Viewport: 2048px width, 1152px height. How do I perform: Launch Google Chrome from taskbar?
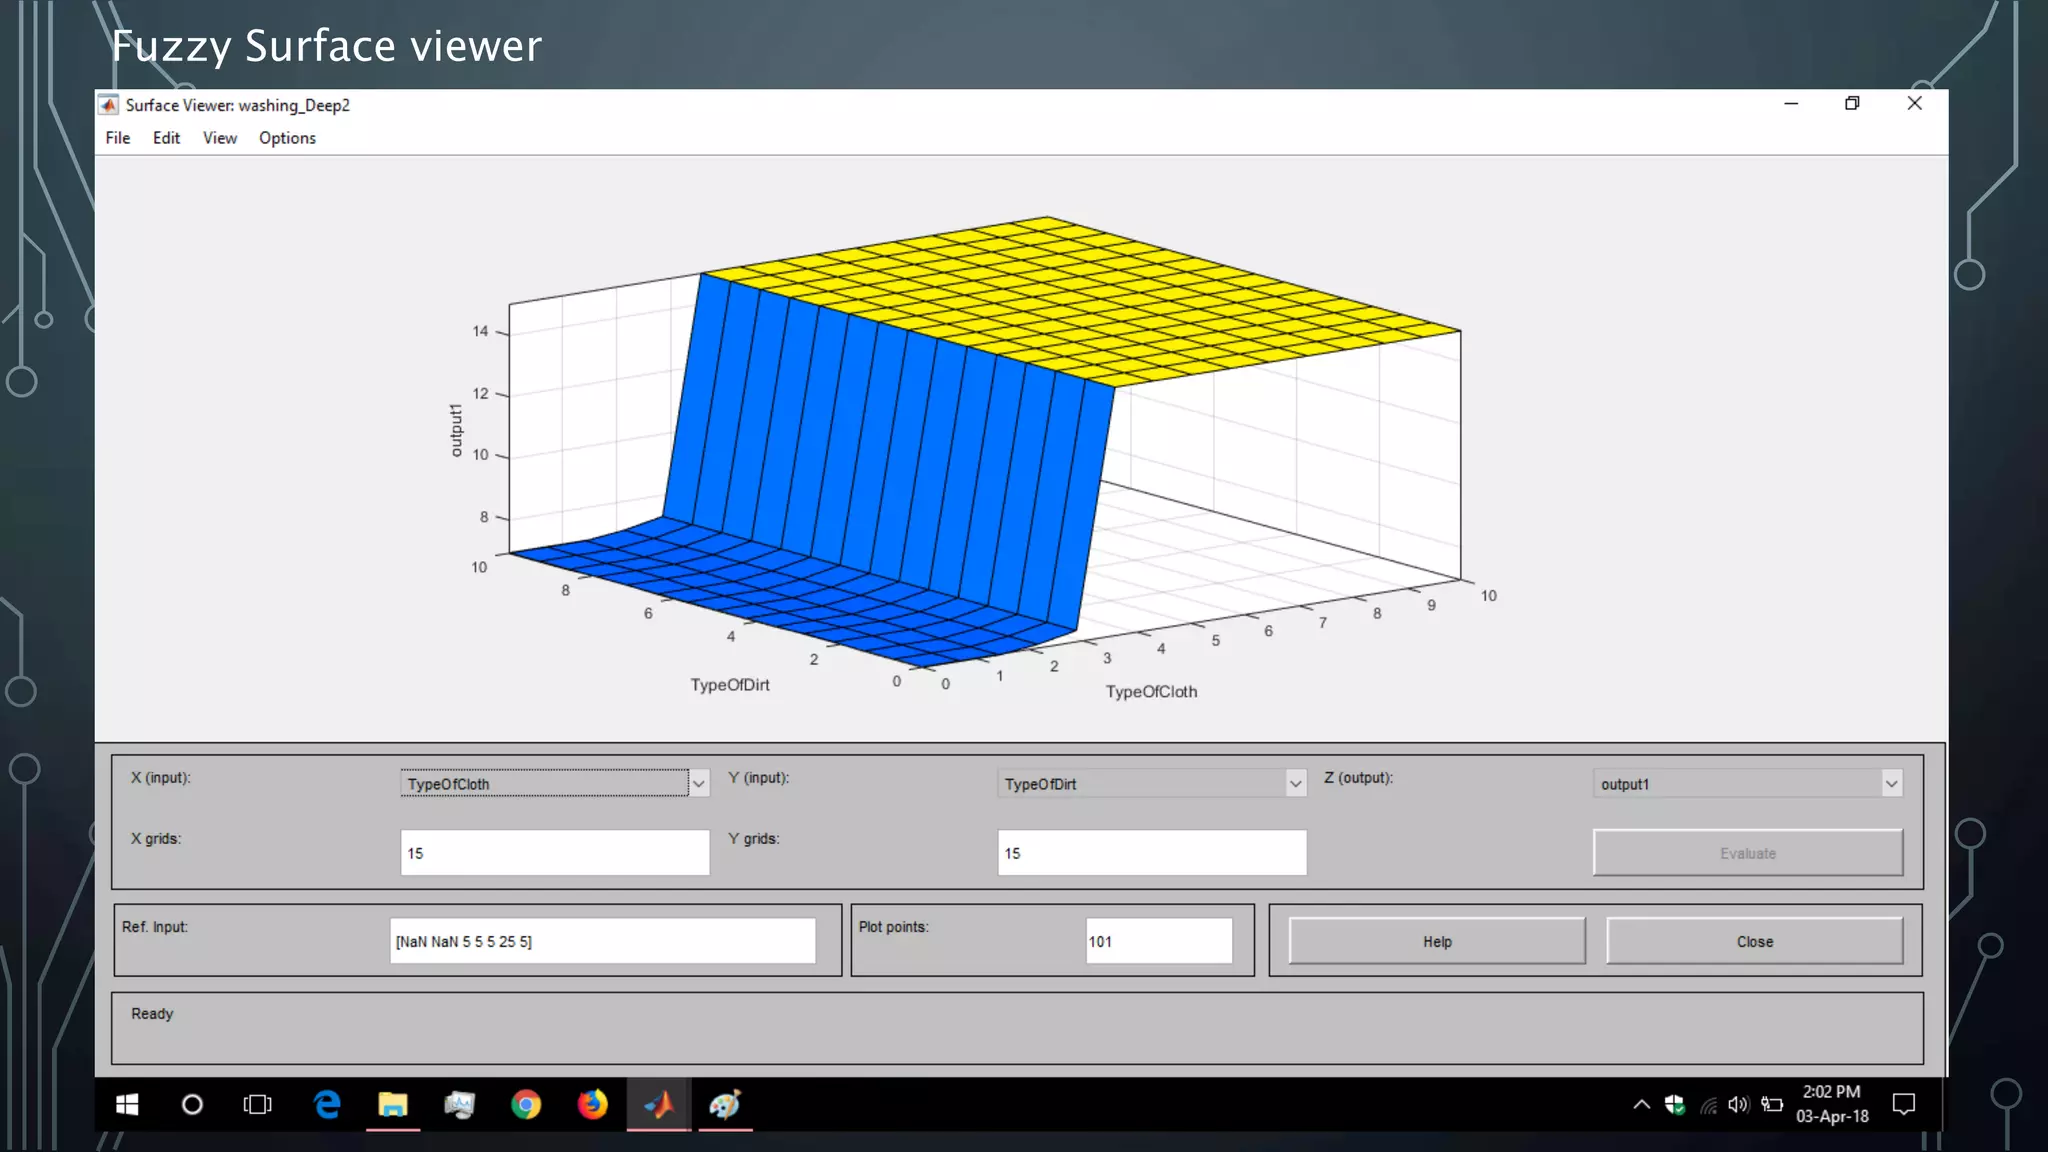(x=526, y=1104)
